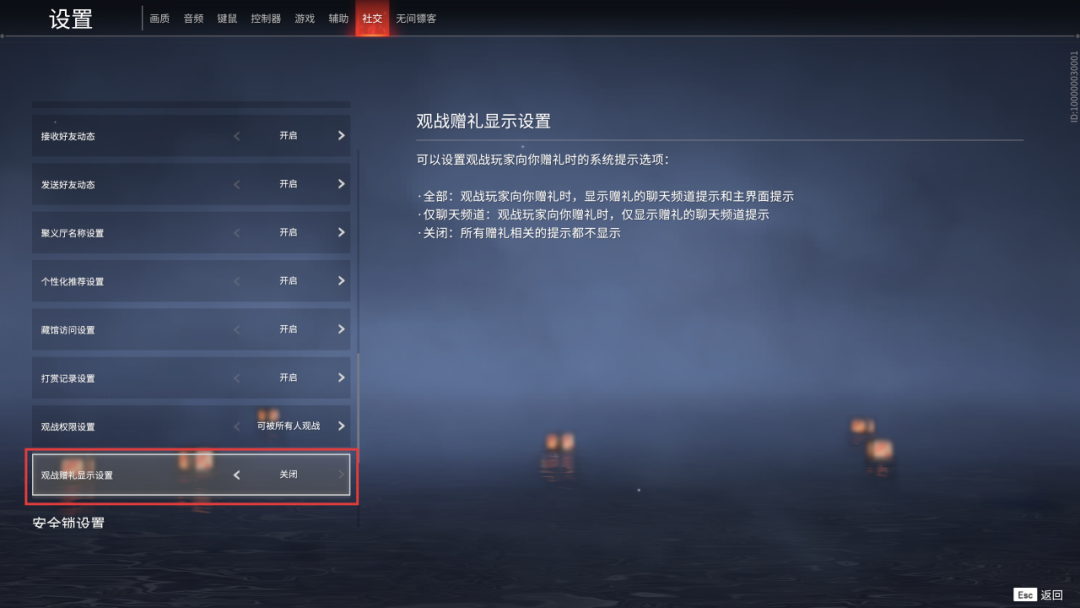1080x608 pixels.
Task: Click right arrow for 接收好友动态
Action: pyautogui.click(x=341, y=136)
